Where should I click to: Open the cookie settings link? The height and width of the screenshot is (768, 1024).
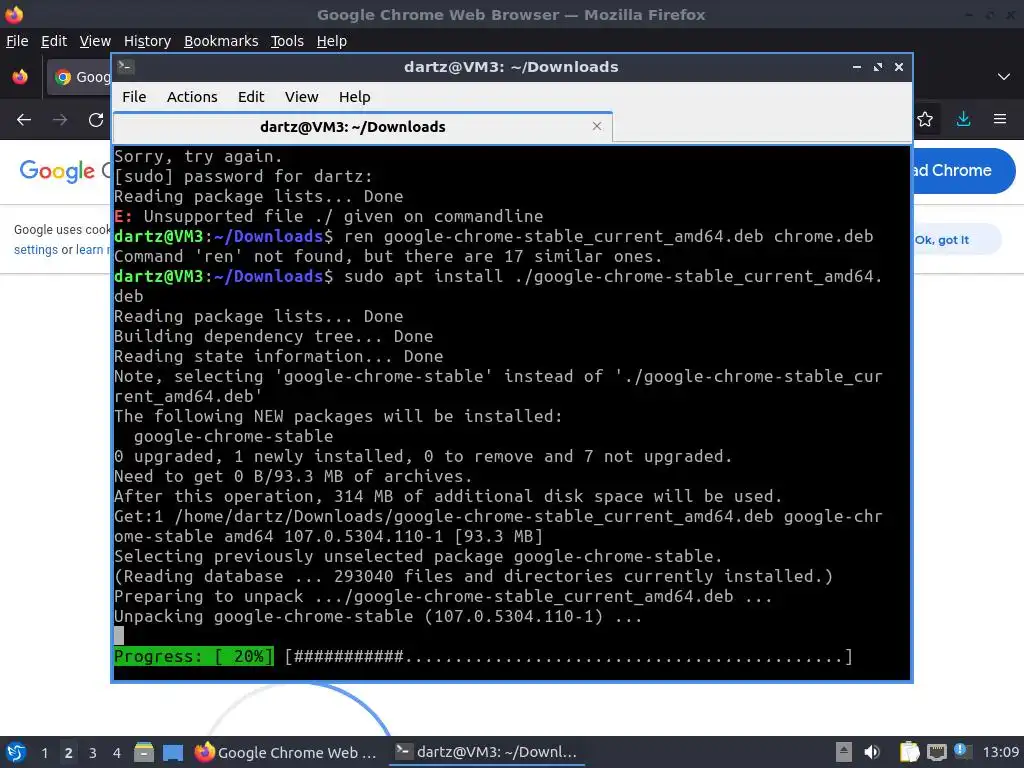point(36,249)
